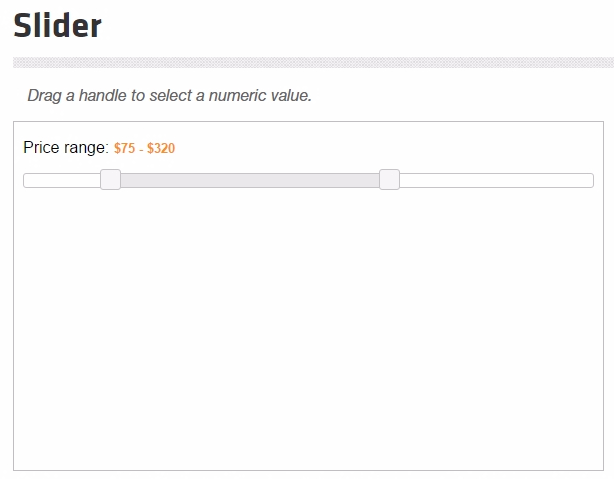Screen dimensions: 614x479
Task: Click the left slider handle at $75
Action: pyautogui.click(x=110, y=180)
